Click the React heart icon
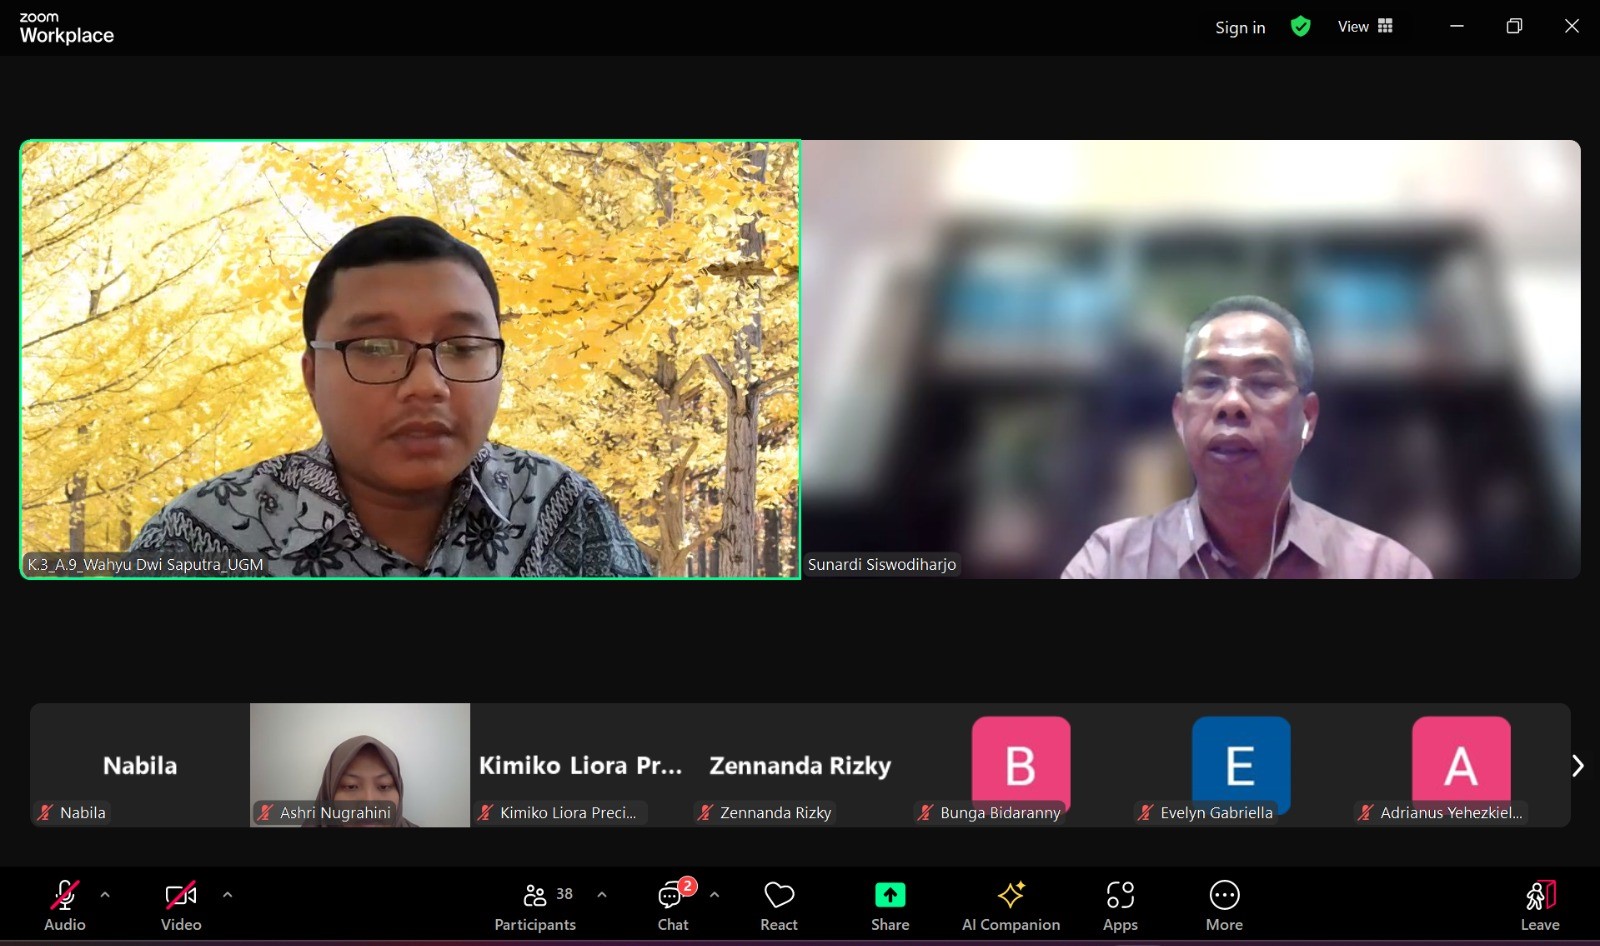Image resolution: width=1600 pixels, height=946 pixels. 778,896
